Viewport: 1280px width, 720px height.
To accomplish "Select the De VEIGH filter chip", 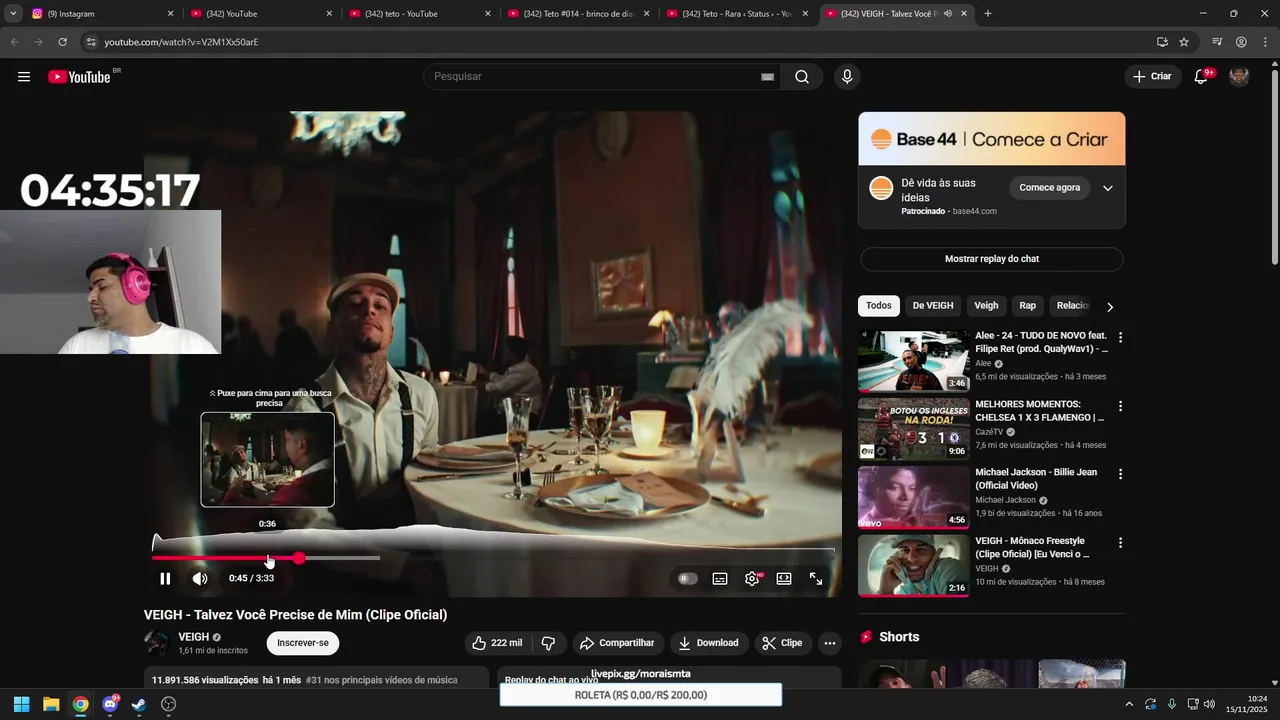I will [933, 306].
